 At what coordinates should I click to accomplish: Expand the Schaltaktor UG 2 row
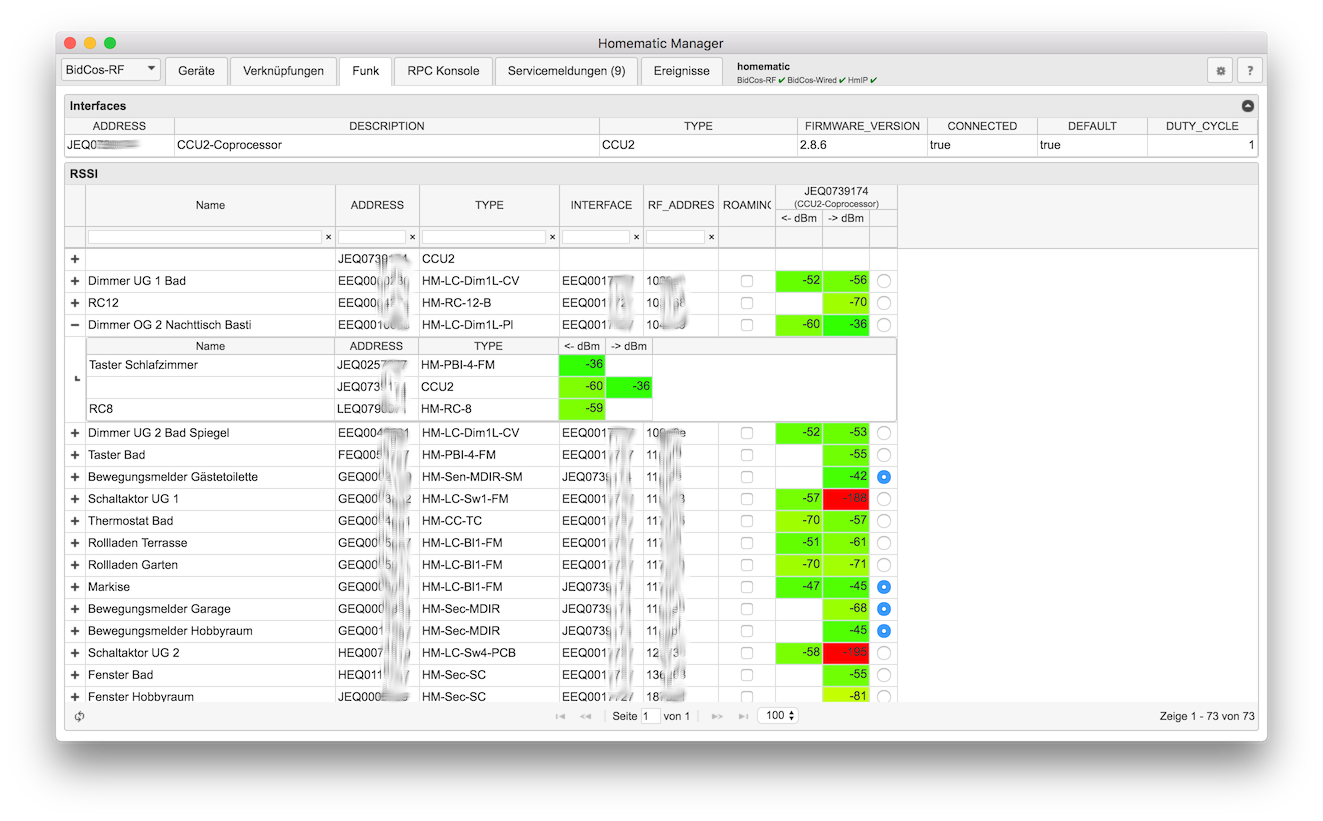(x=75, y=653)
